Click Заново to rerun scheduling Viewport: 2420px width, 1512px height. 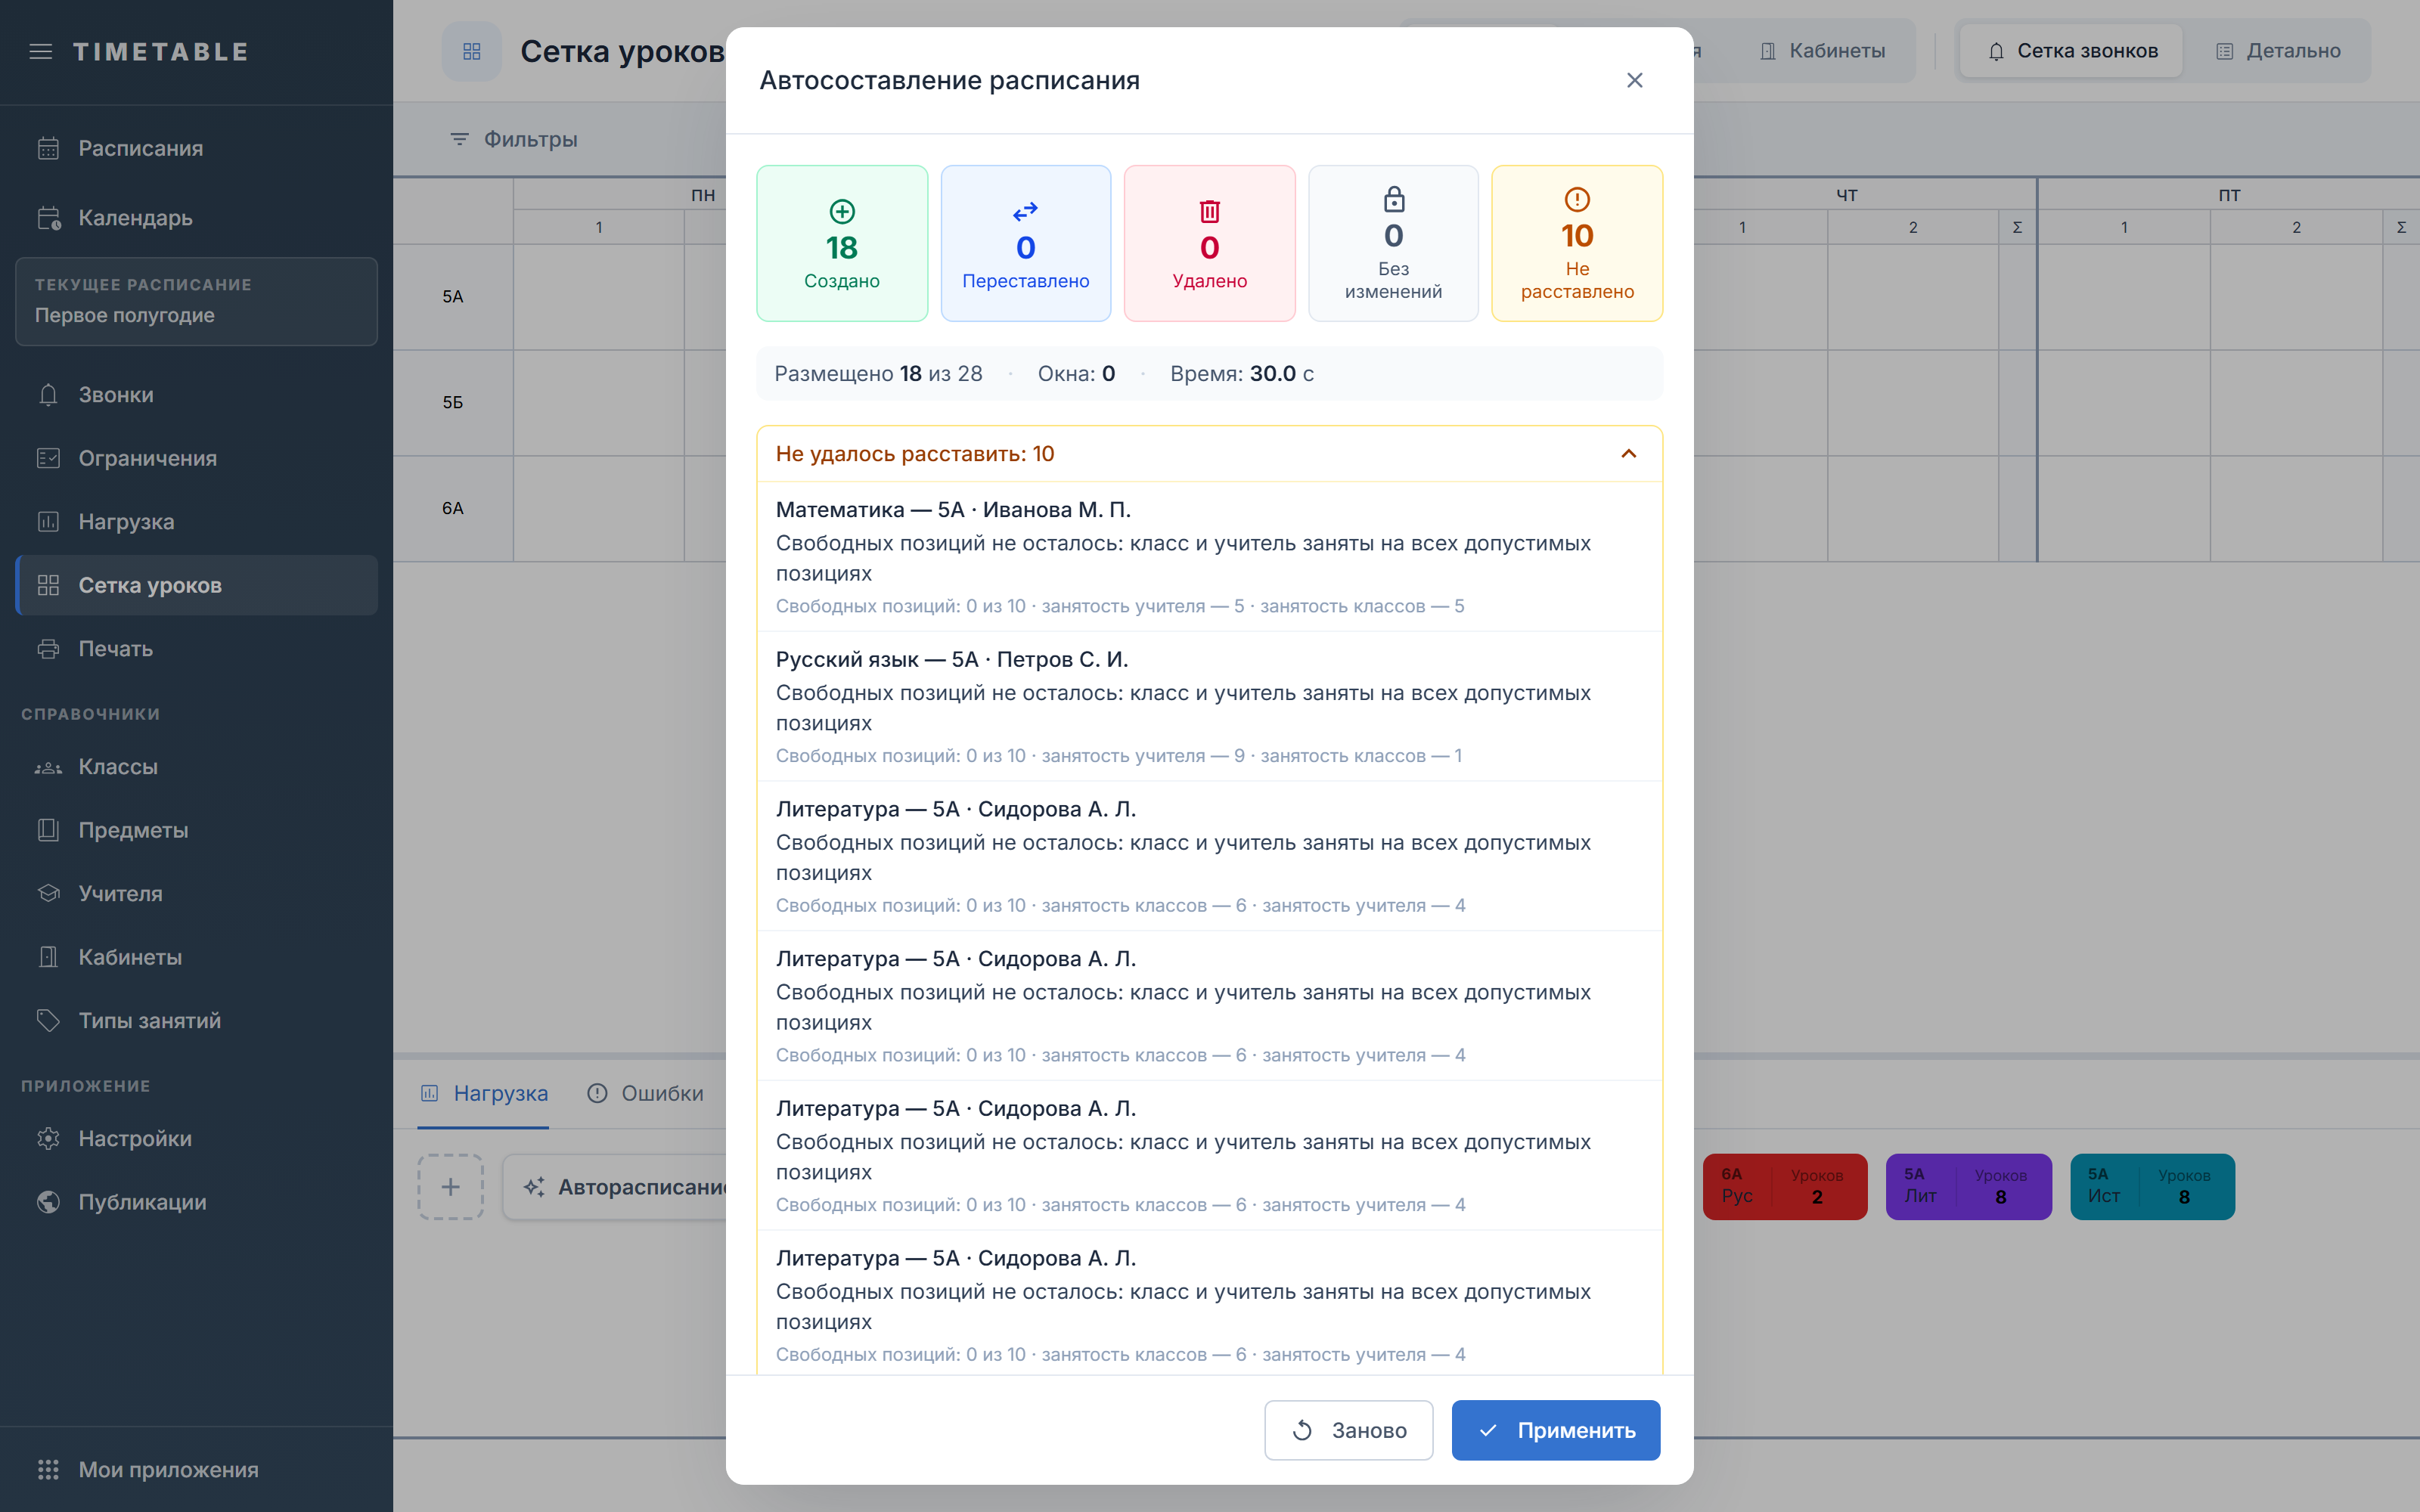click(1348, 1430)
